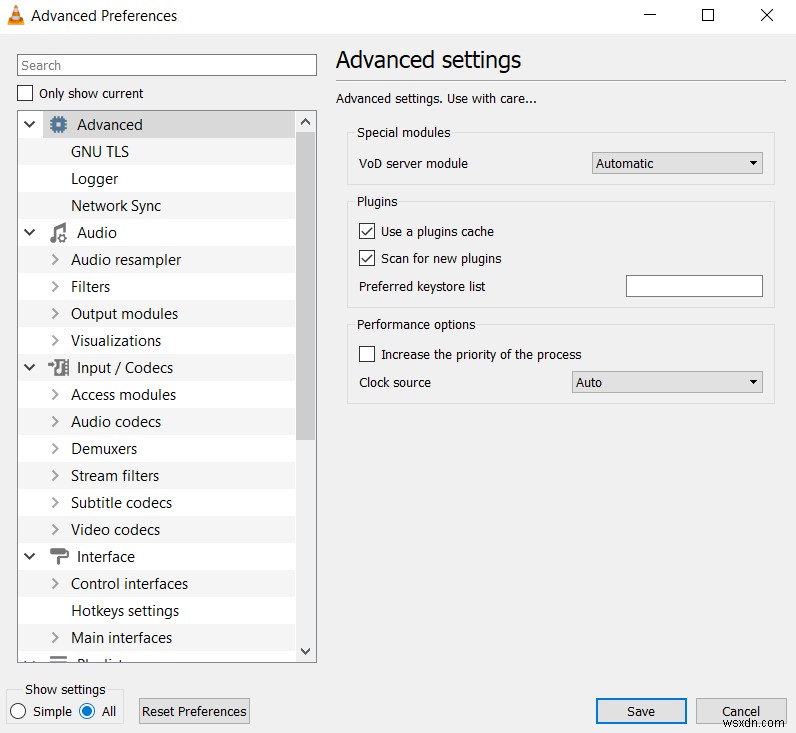
Task: Collapse the Advanced tree section
Action: (30, 124)
